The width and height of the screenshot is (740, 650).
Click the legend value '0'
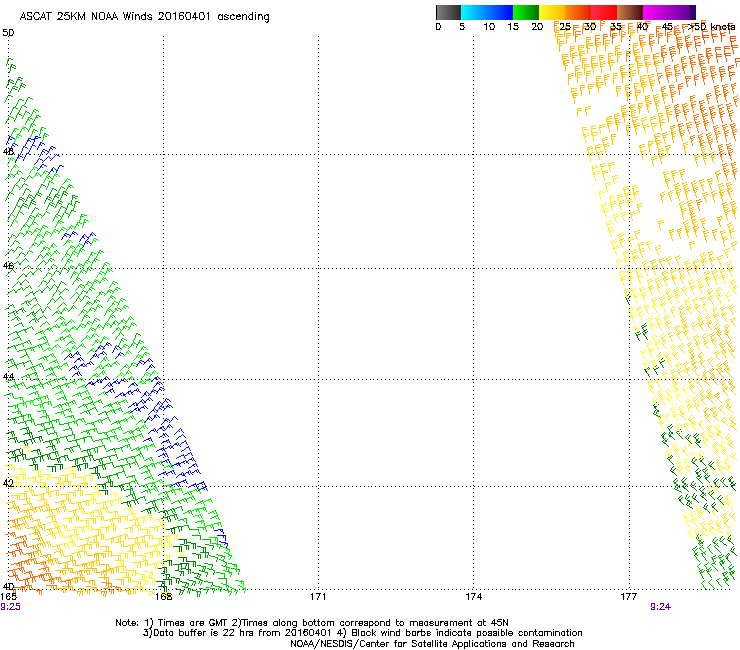pyautogui.click(x=438, y=27)
